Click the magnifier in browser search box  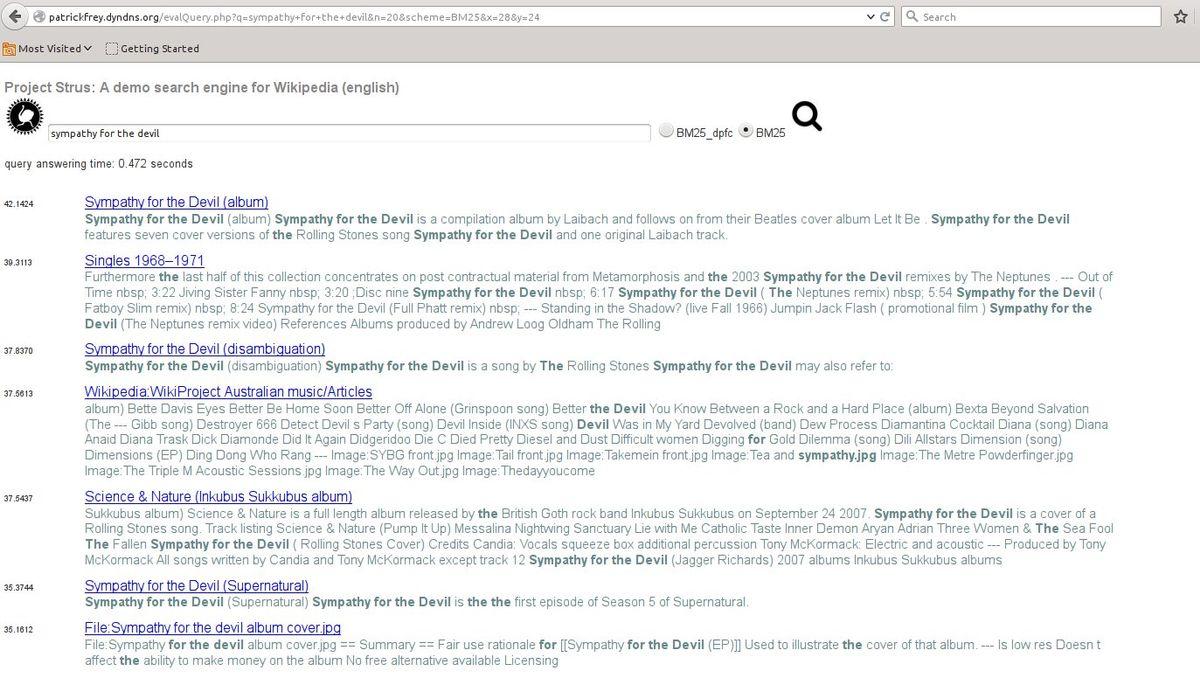(x=911, y=17)
